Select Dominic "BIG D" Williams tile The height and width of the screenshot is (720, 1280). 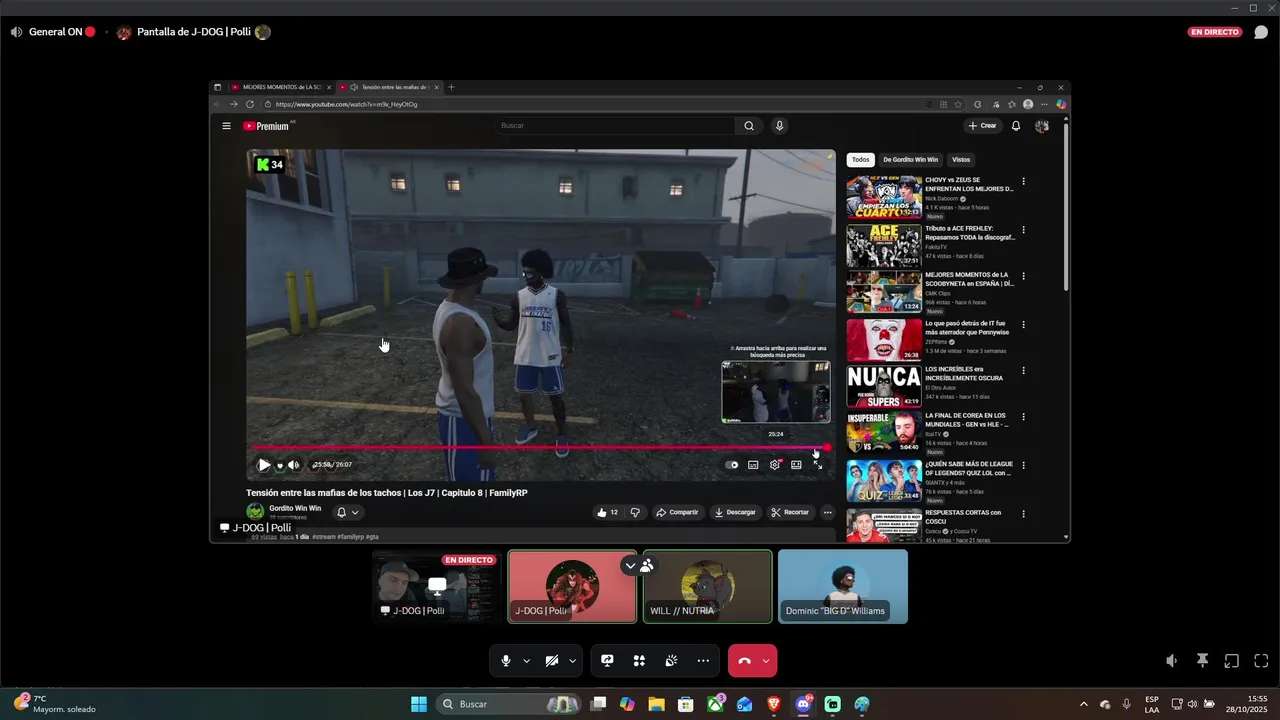[843, 586]
